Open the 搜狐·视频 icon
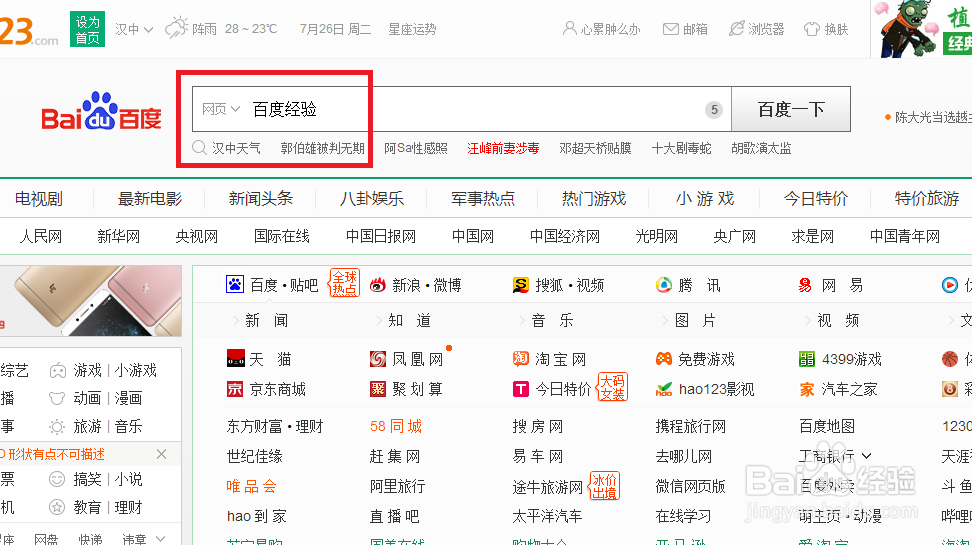The image size is (972, 545). [x=521, y=285]
